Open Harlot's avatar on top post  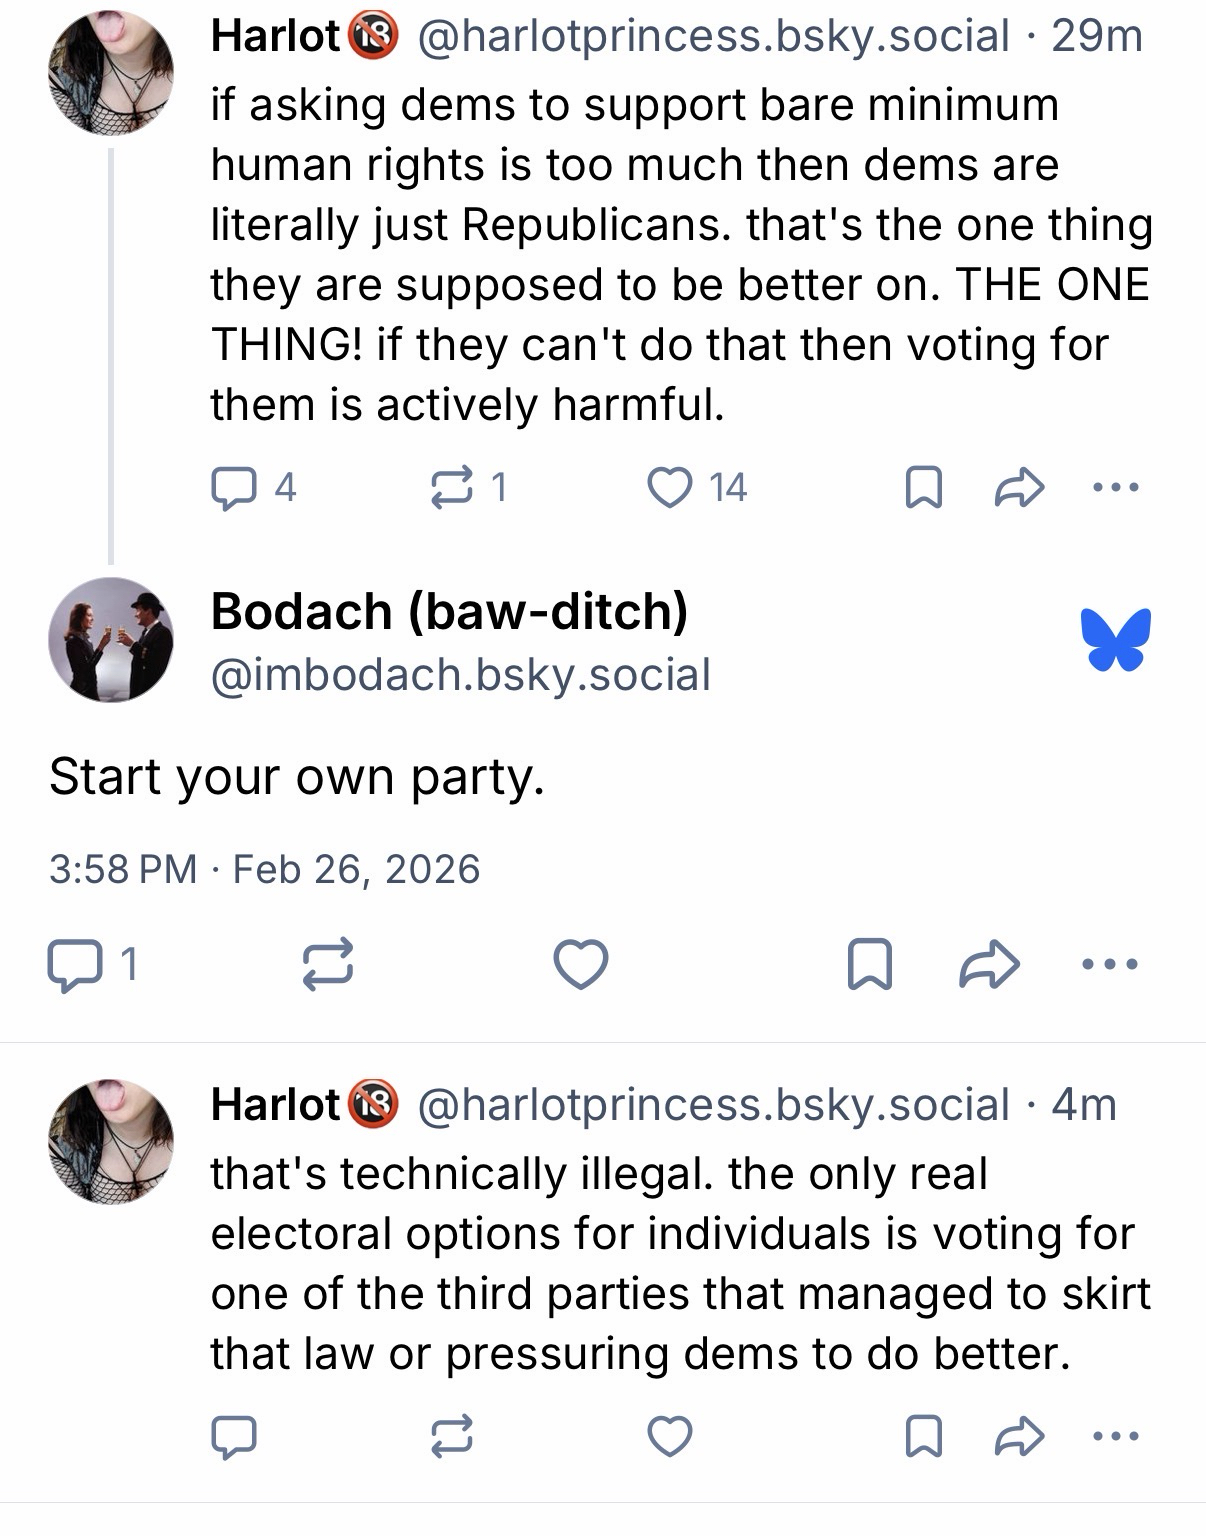pos(111,72)
